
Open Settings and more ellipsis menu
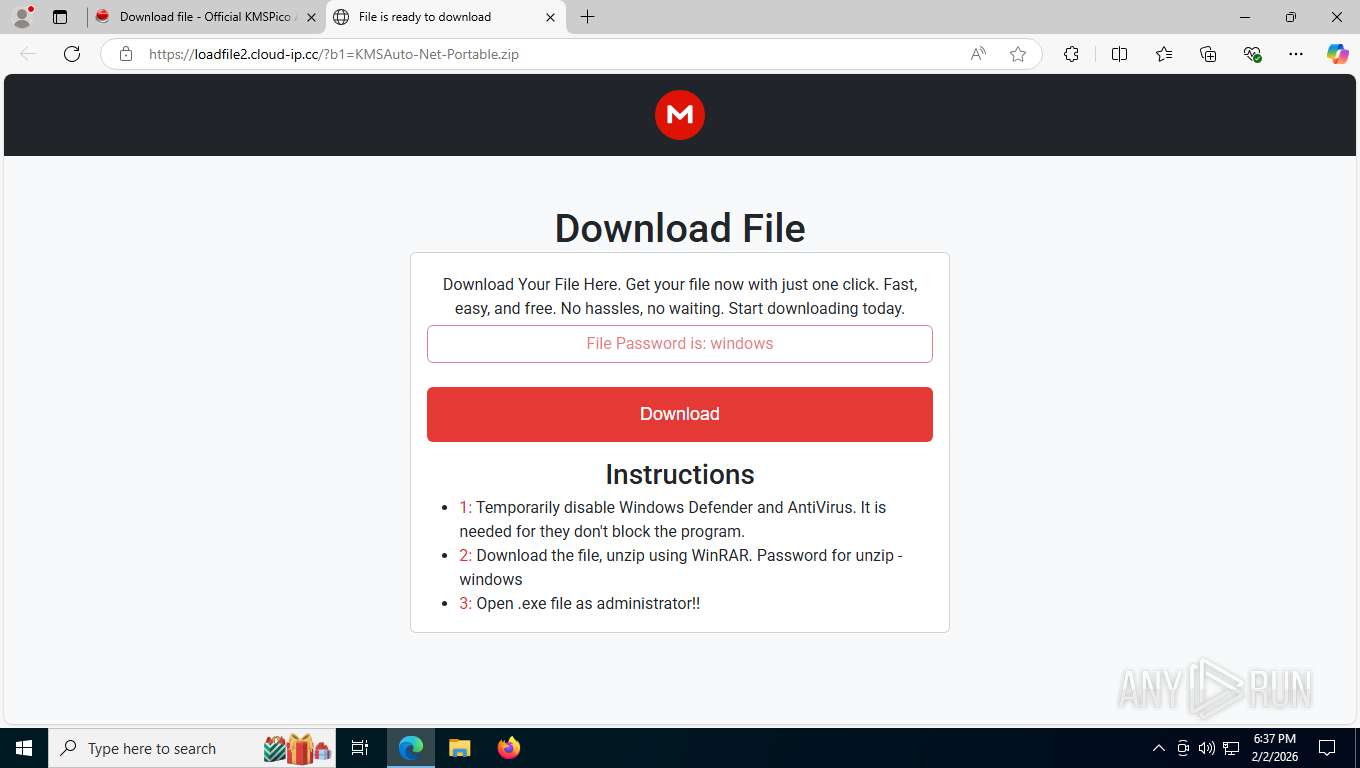[x=1296, y=54]
